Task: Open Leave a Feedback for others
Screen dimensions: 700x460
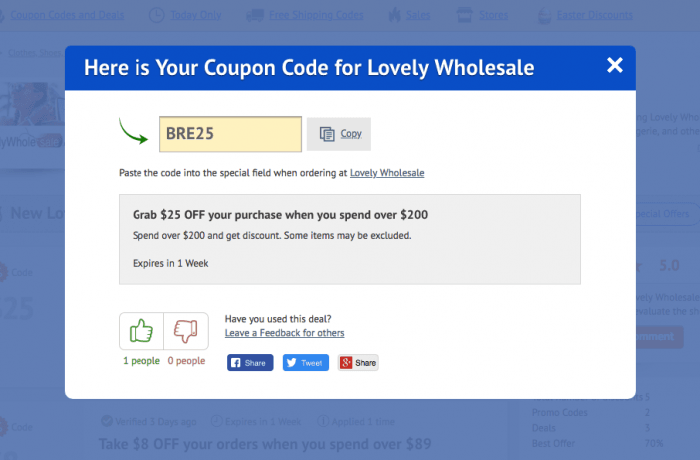Action: [x=284, y=333]
